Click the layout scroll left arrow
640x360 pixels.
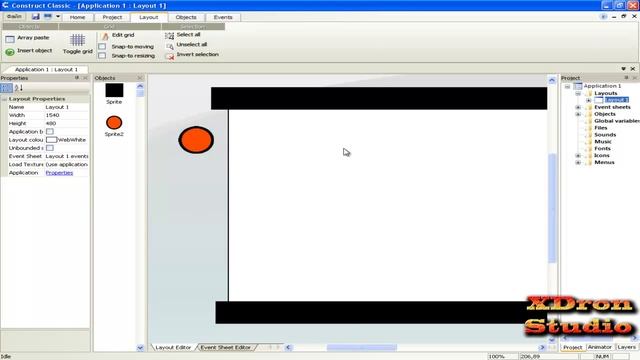(x=288, y=347)
